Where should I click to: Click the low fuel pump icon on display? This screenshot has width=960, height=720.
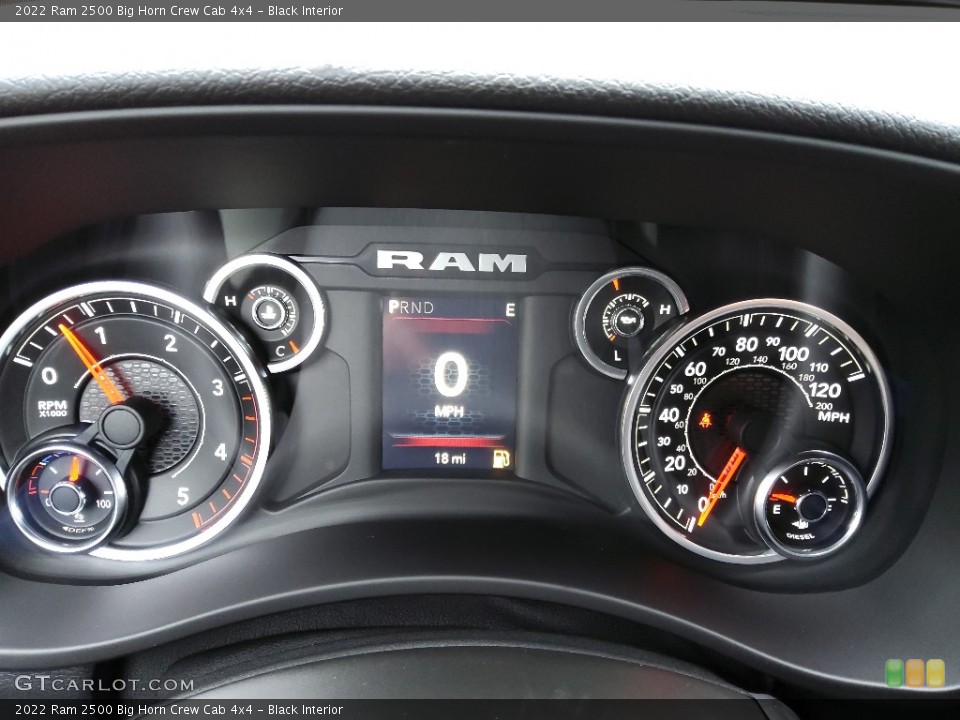point(501,459)
